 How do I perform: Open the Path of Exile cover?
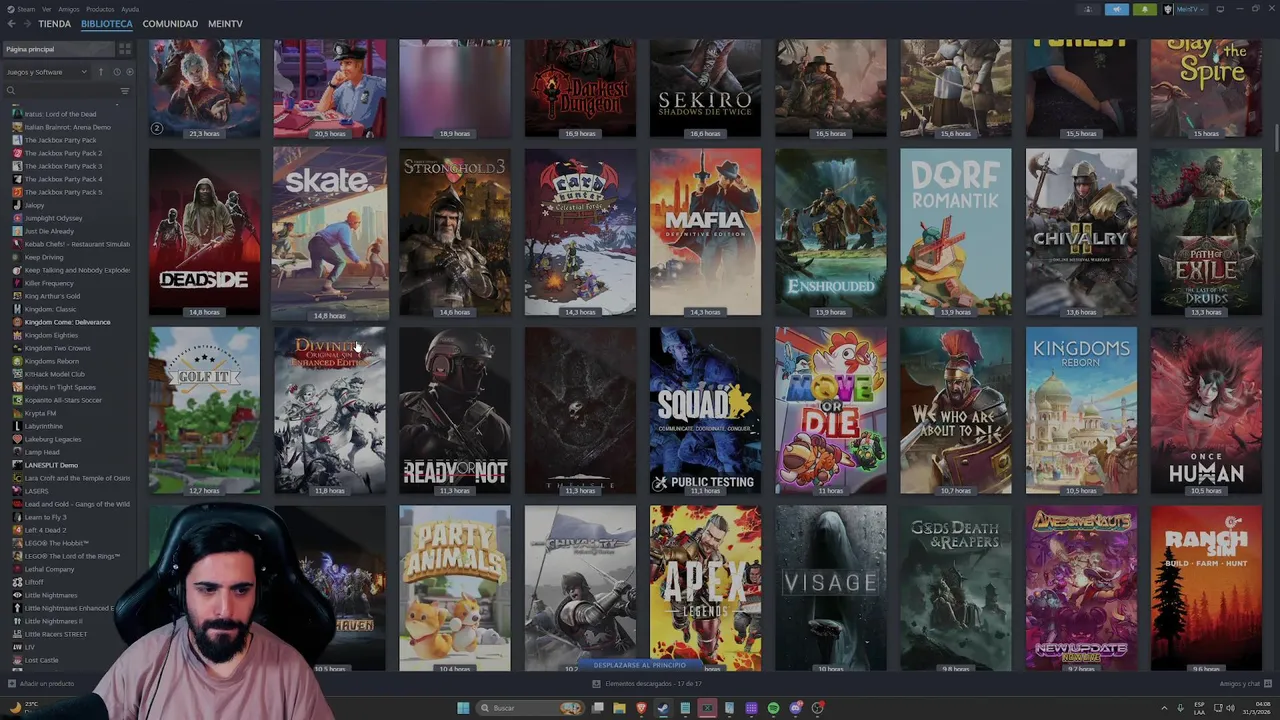pyautogui.click(x=1206, y=232)
